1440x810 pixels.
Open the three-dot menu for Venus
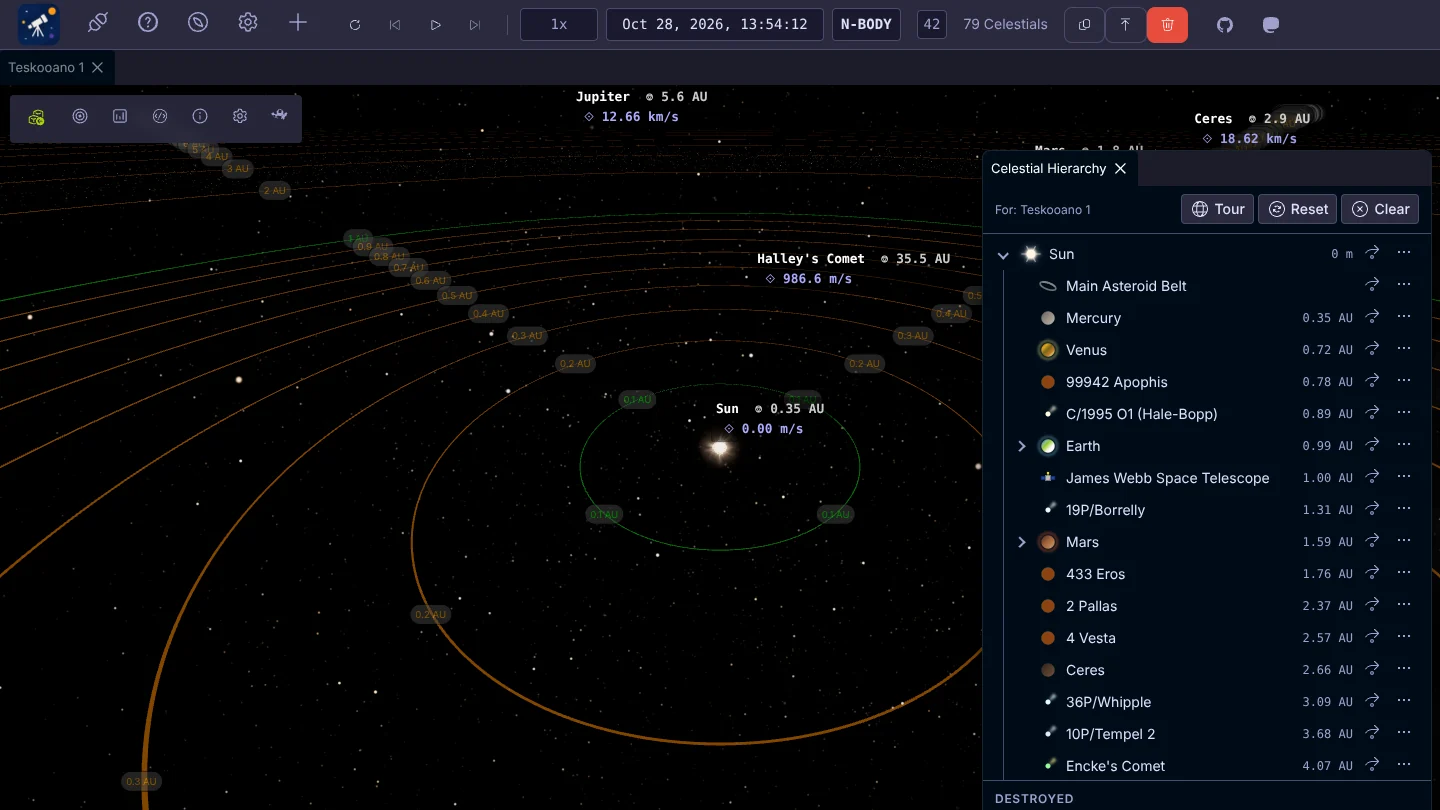[x=1404, y=349]
